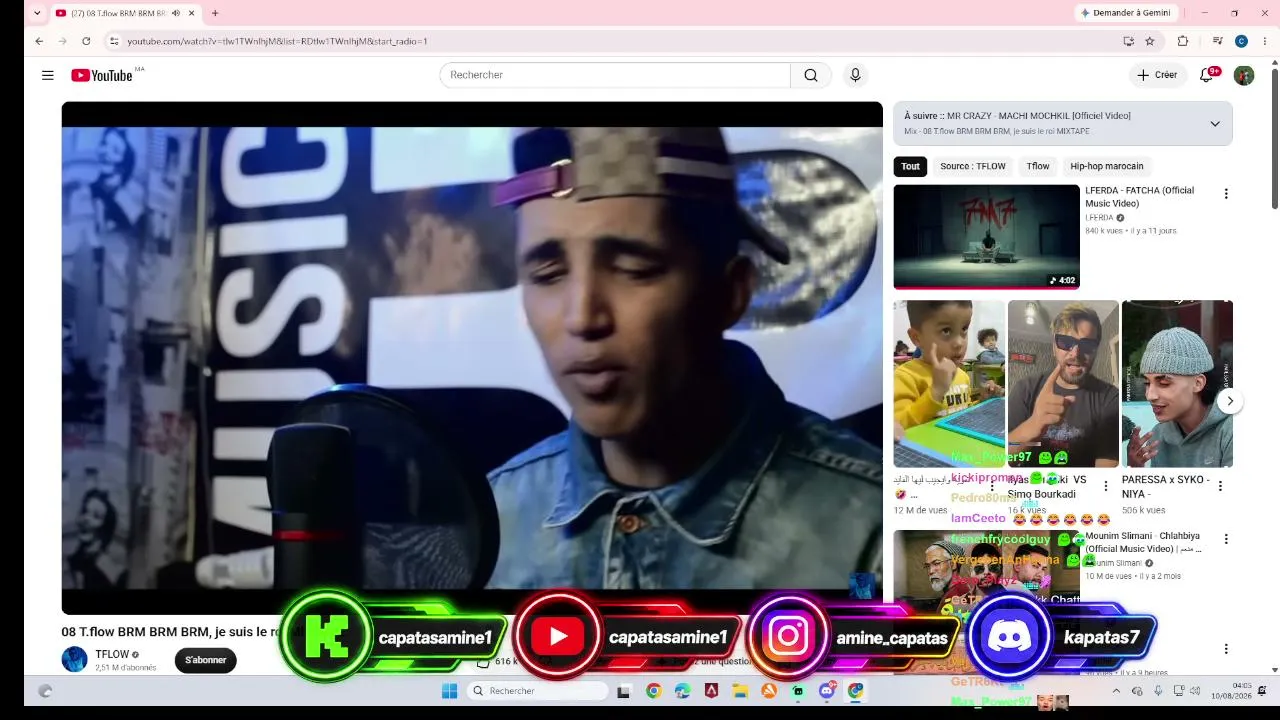Close the T.flow BRM BRM tab
This screenshot has height=720, width=1280.
tap(191, 13)
